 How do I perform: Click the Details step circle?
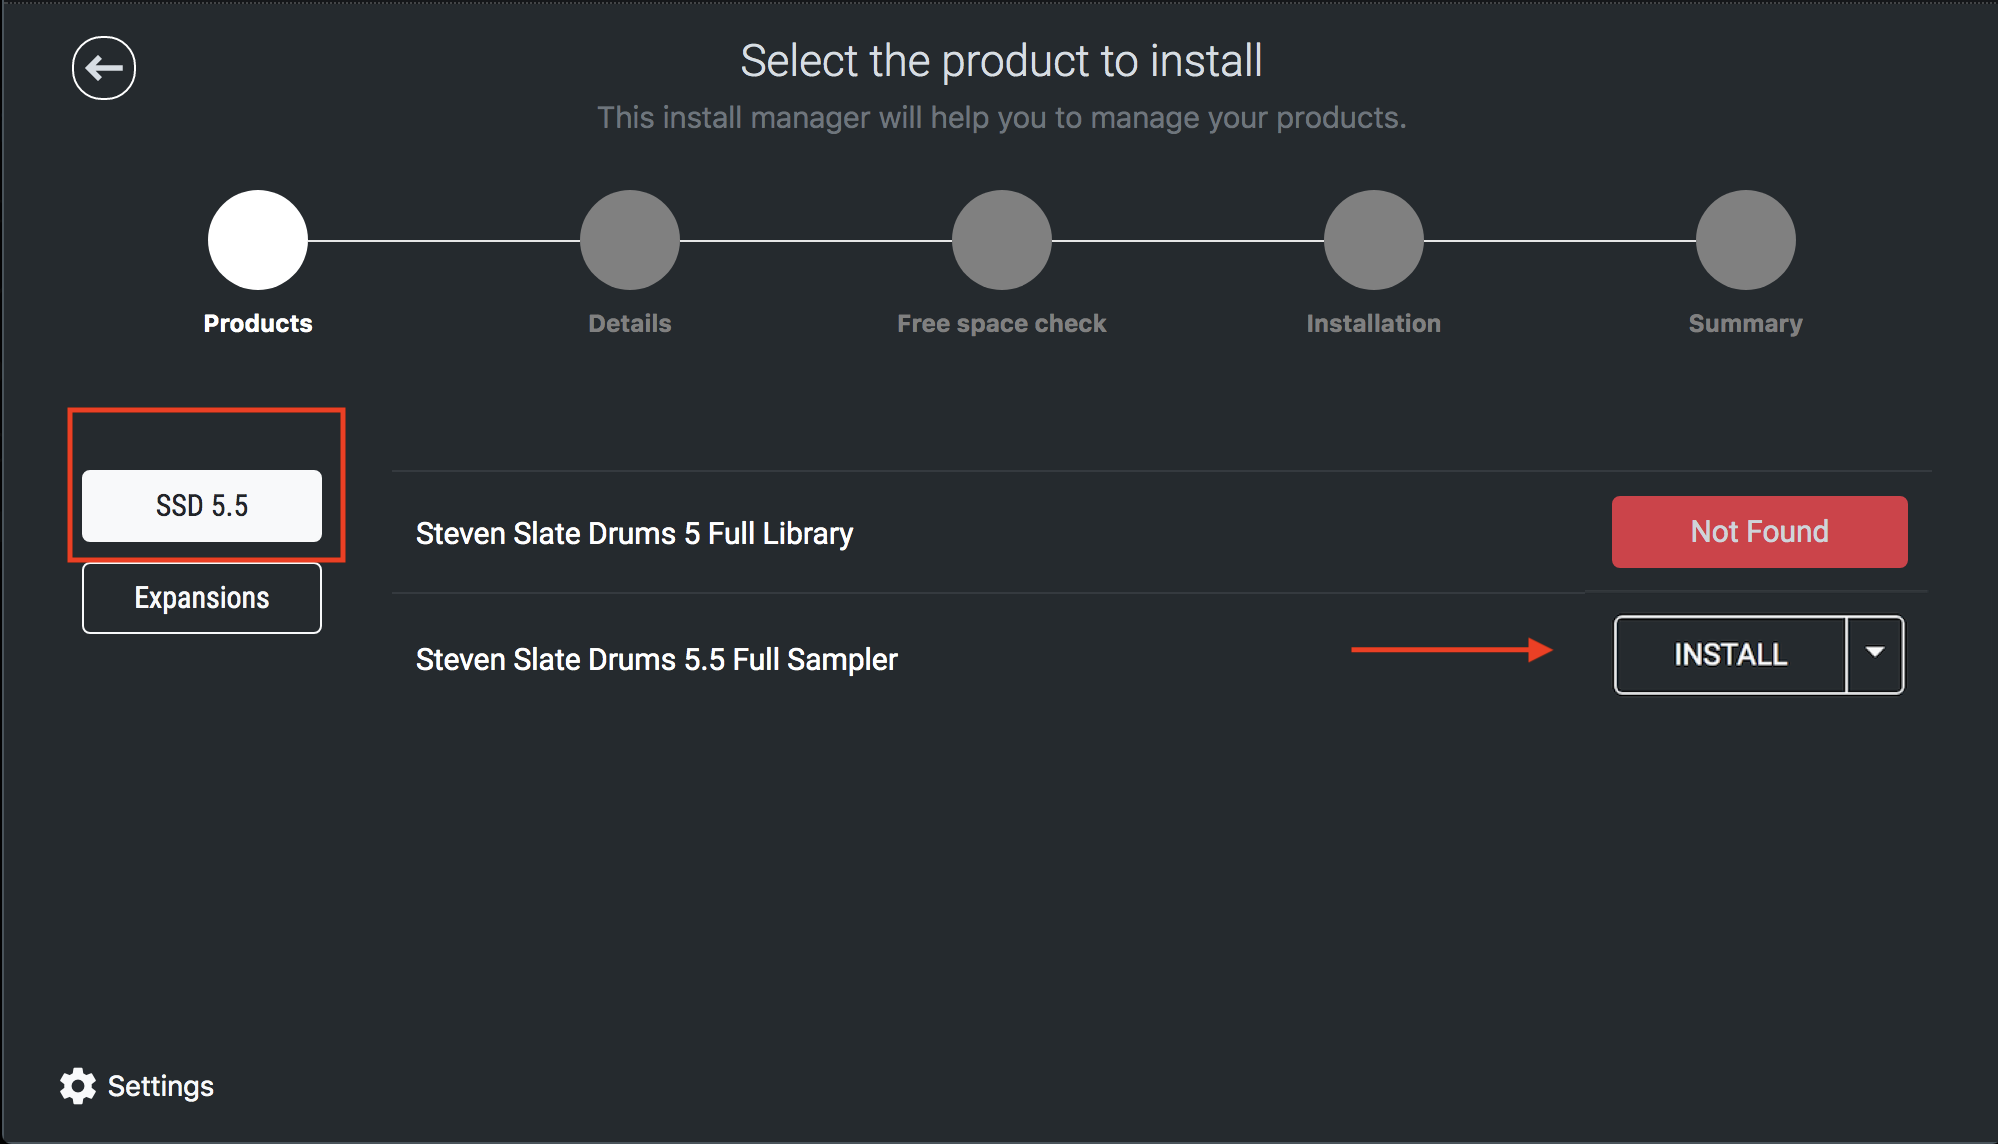(630, 240)
